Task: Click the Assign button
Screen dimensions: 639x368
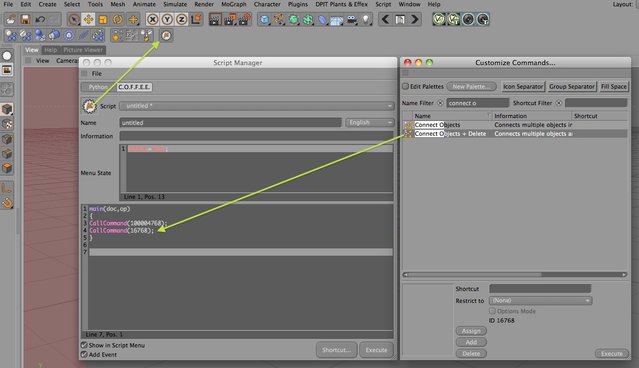Action: click(471, 331)
